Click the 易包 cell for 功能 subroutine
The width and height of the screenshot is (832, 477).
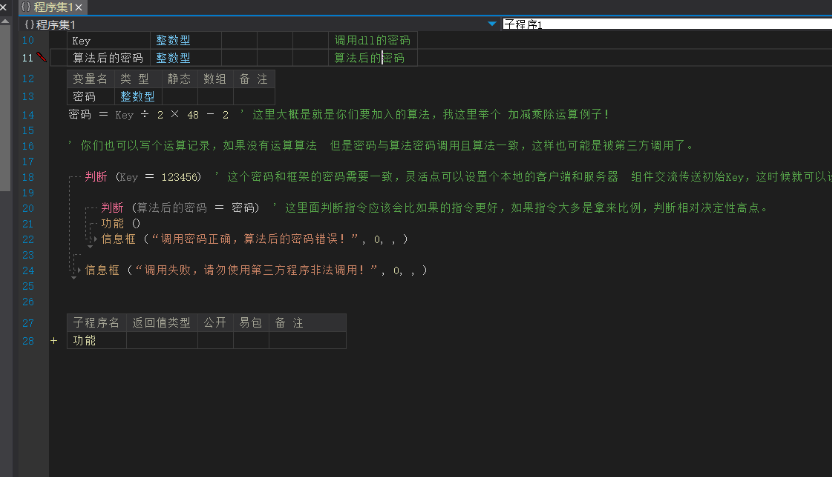[x=249, y=341]
